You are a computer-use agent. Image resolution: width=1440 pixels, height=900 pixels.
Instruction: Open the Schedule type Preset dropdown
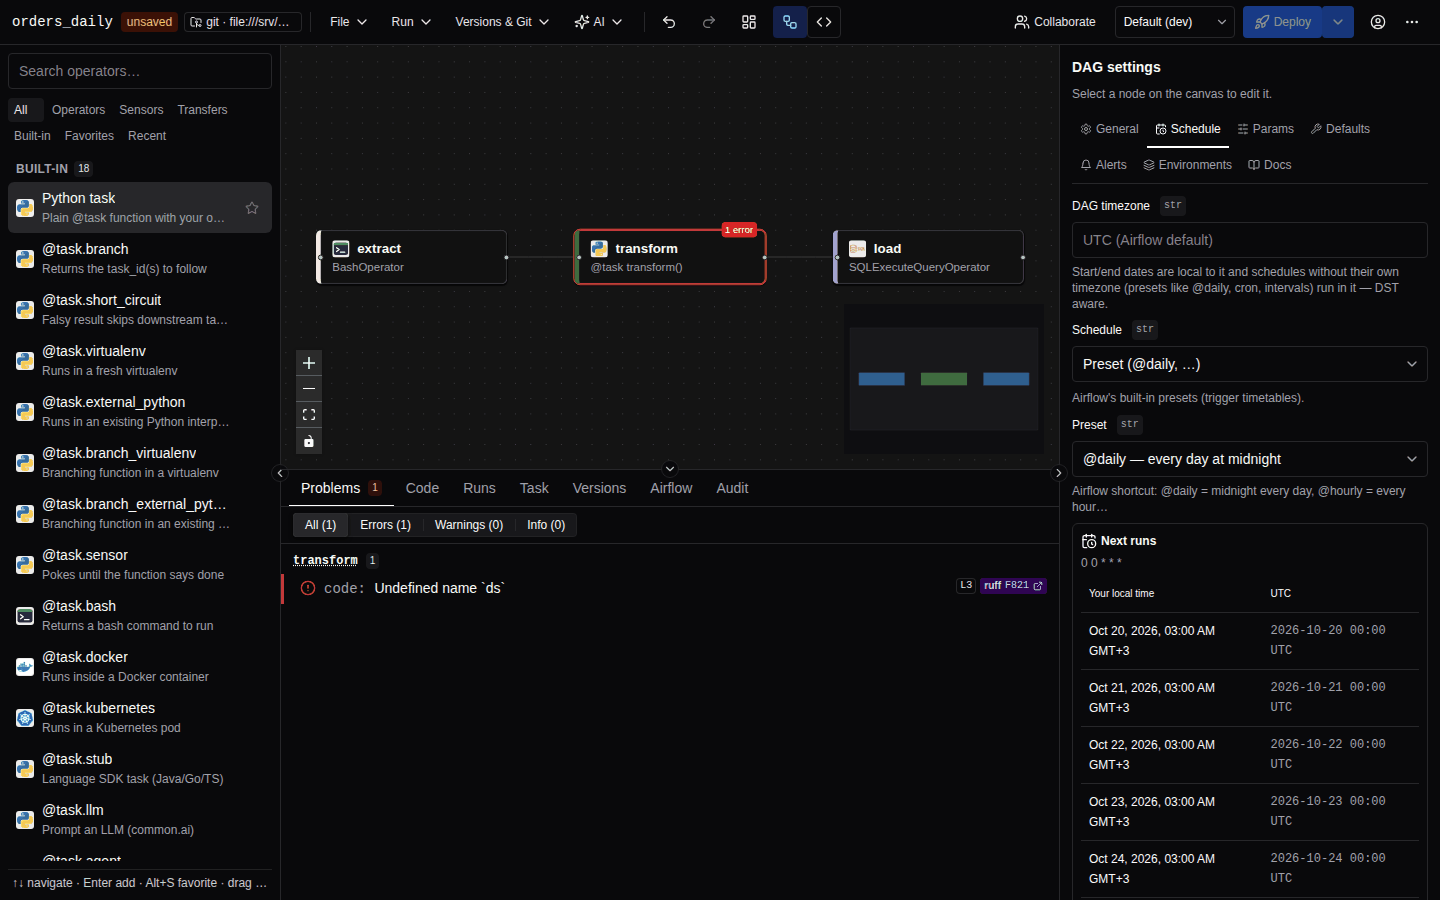(x=1250, y=364)
